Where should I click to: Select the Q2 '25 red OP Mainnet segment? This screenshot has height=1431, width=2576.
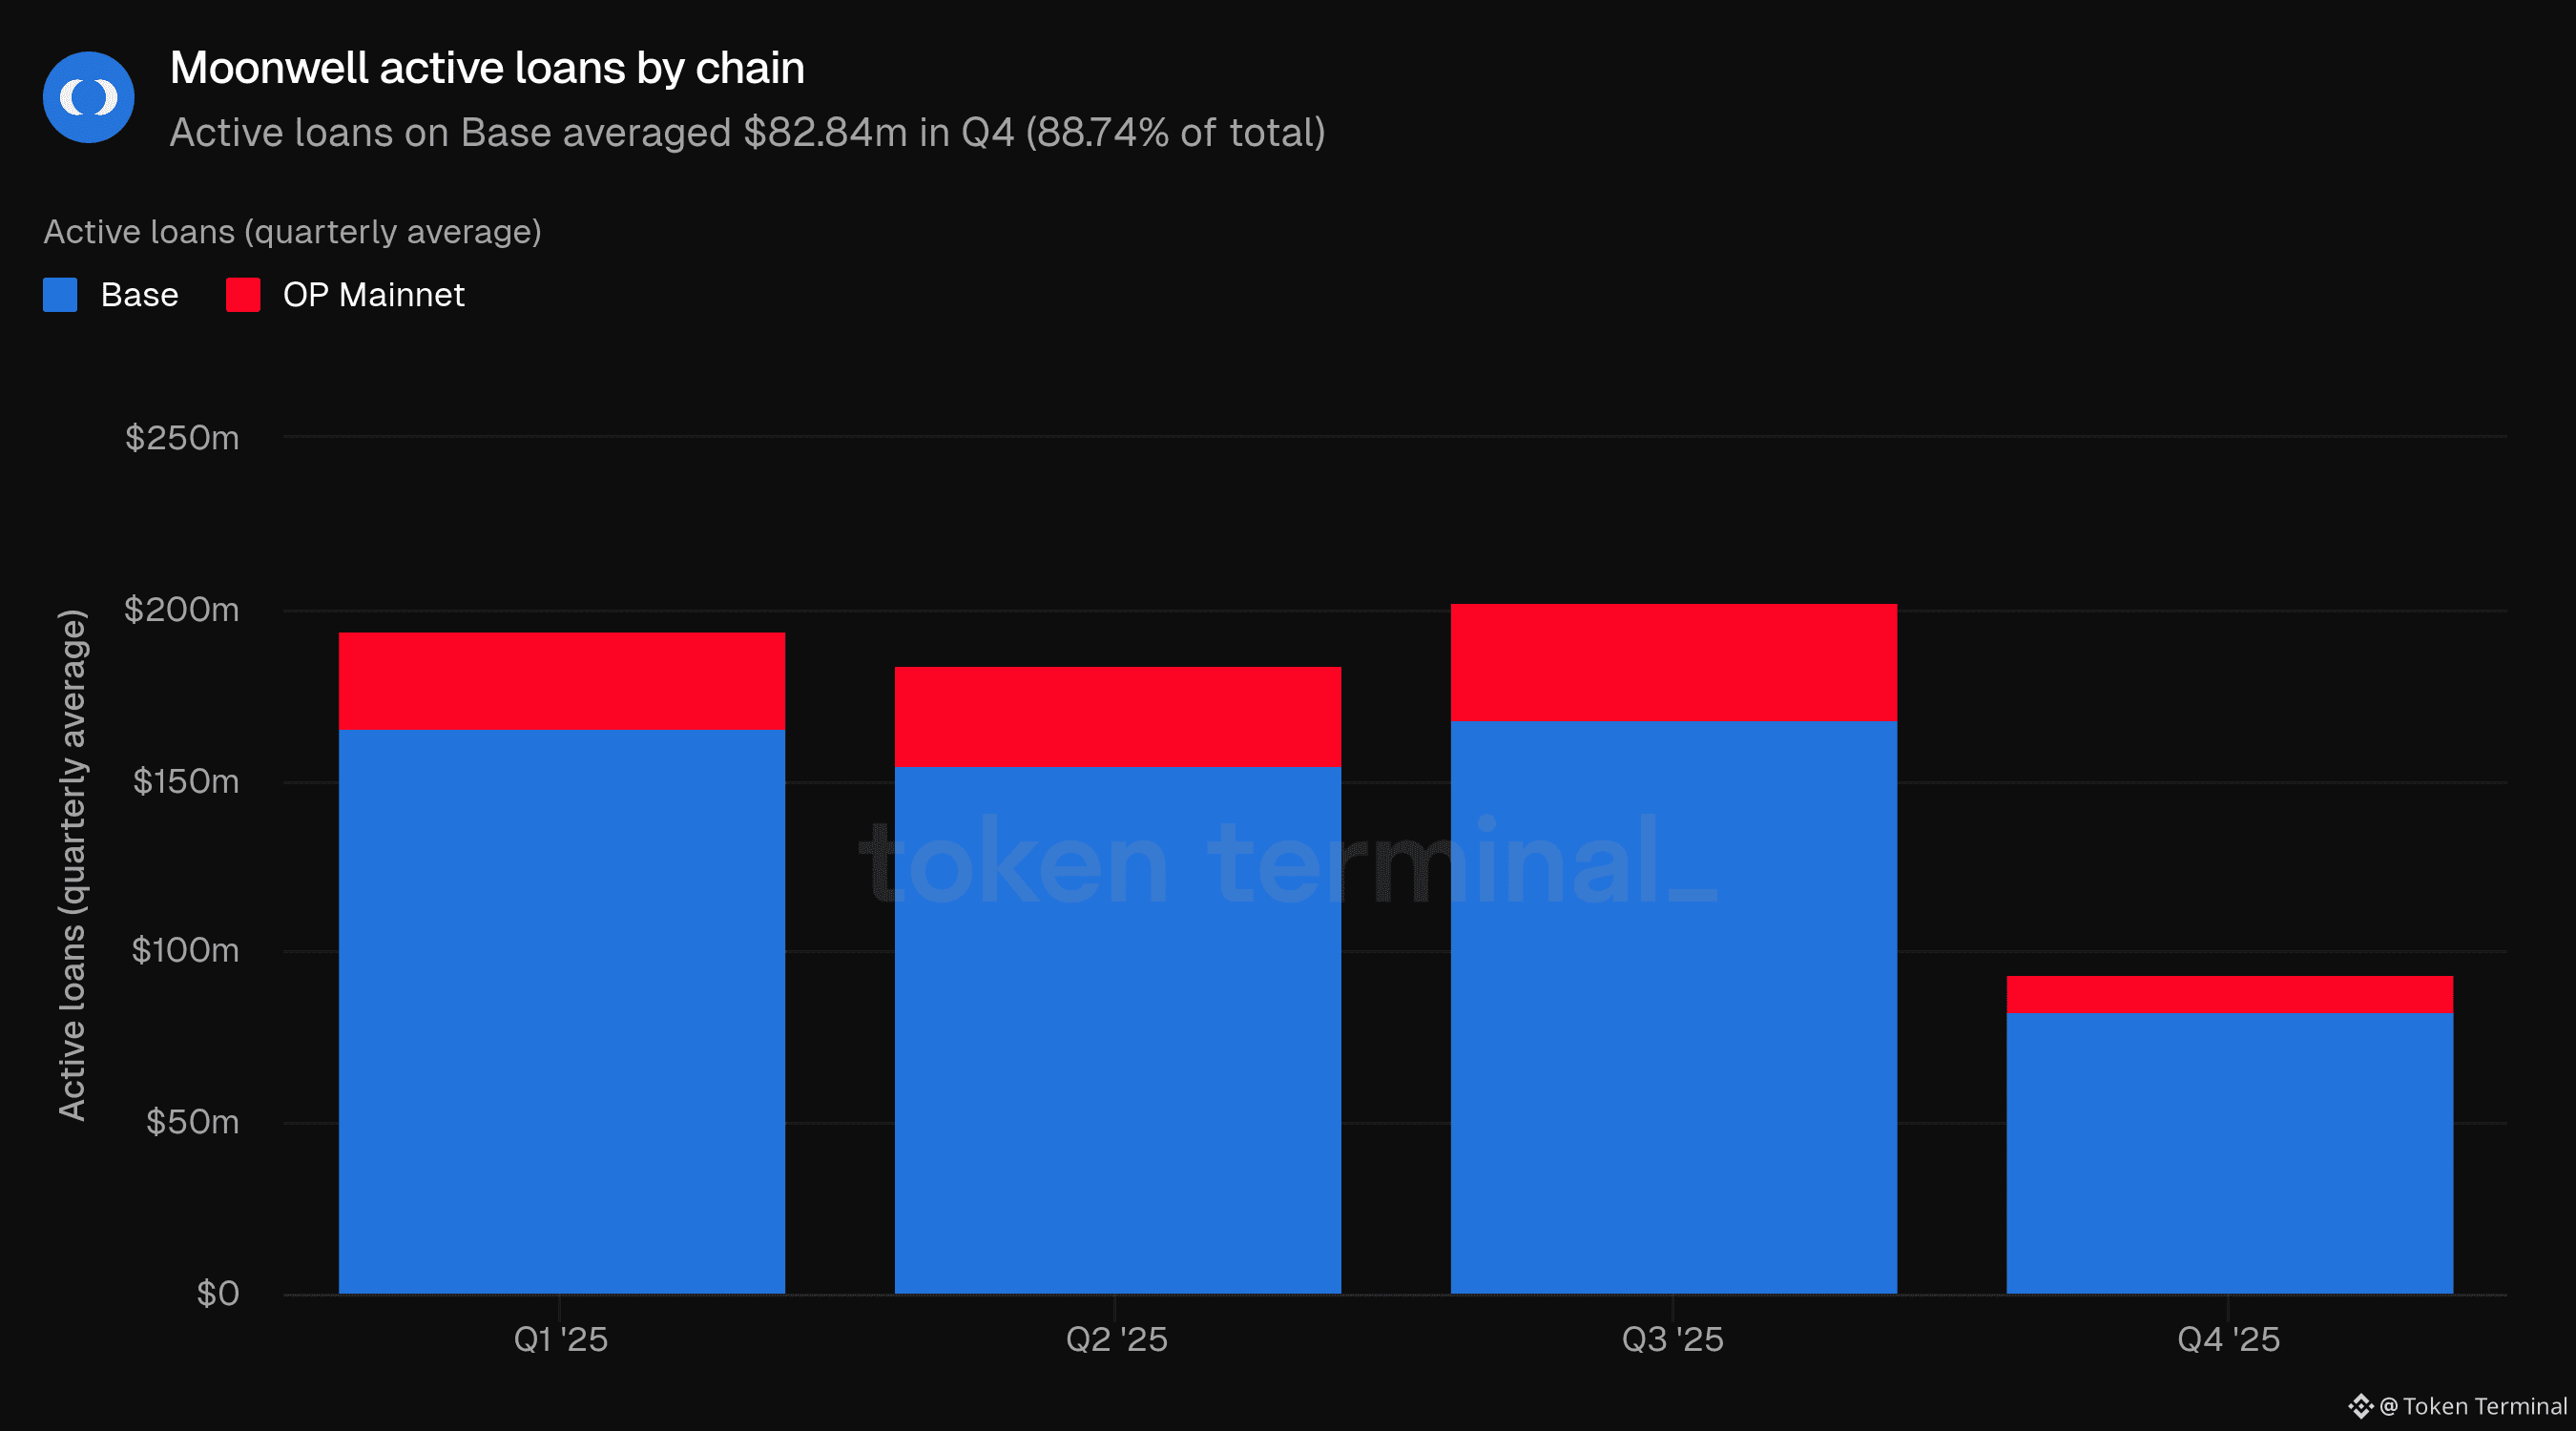pyautogui.click(x=1117, y=716)
